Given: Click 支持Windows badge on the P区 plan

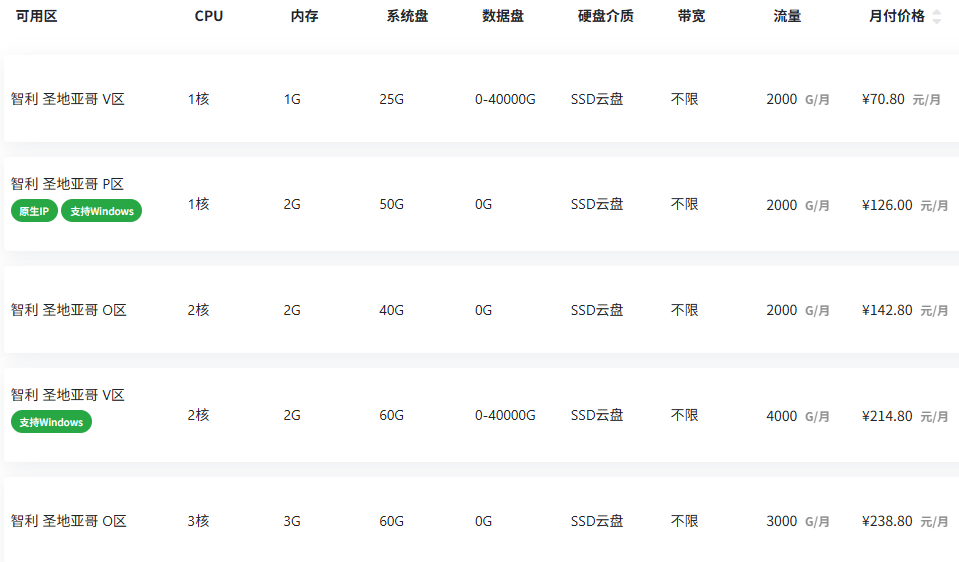Looking at the screenshot, I should [x=101, y=211].
